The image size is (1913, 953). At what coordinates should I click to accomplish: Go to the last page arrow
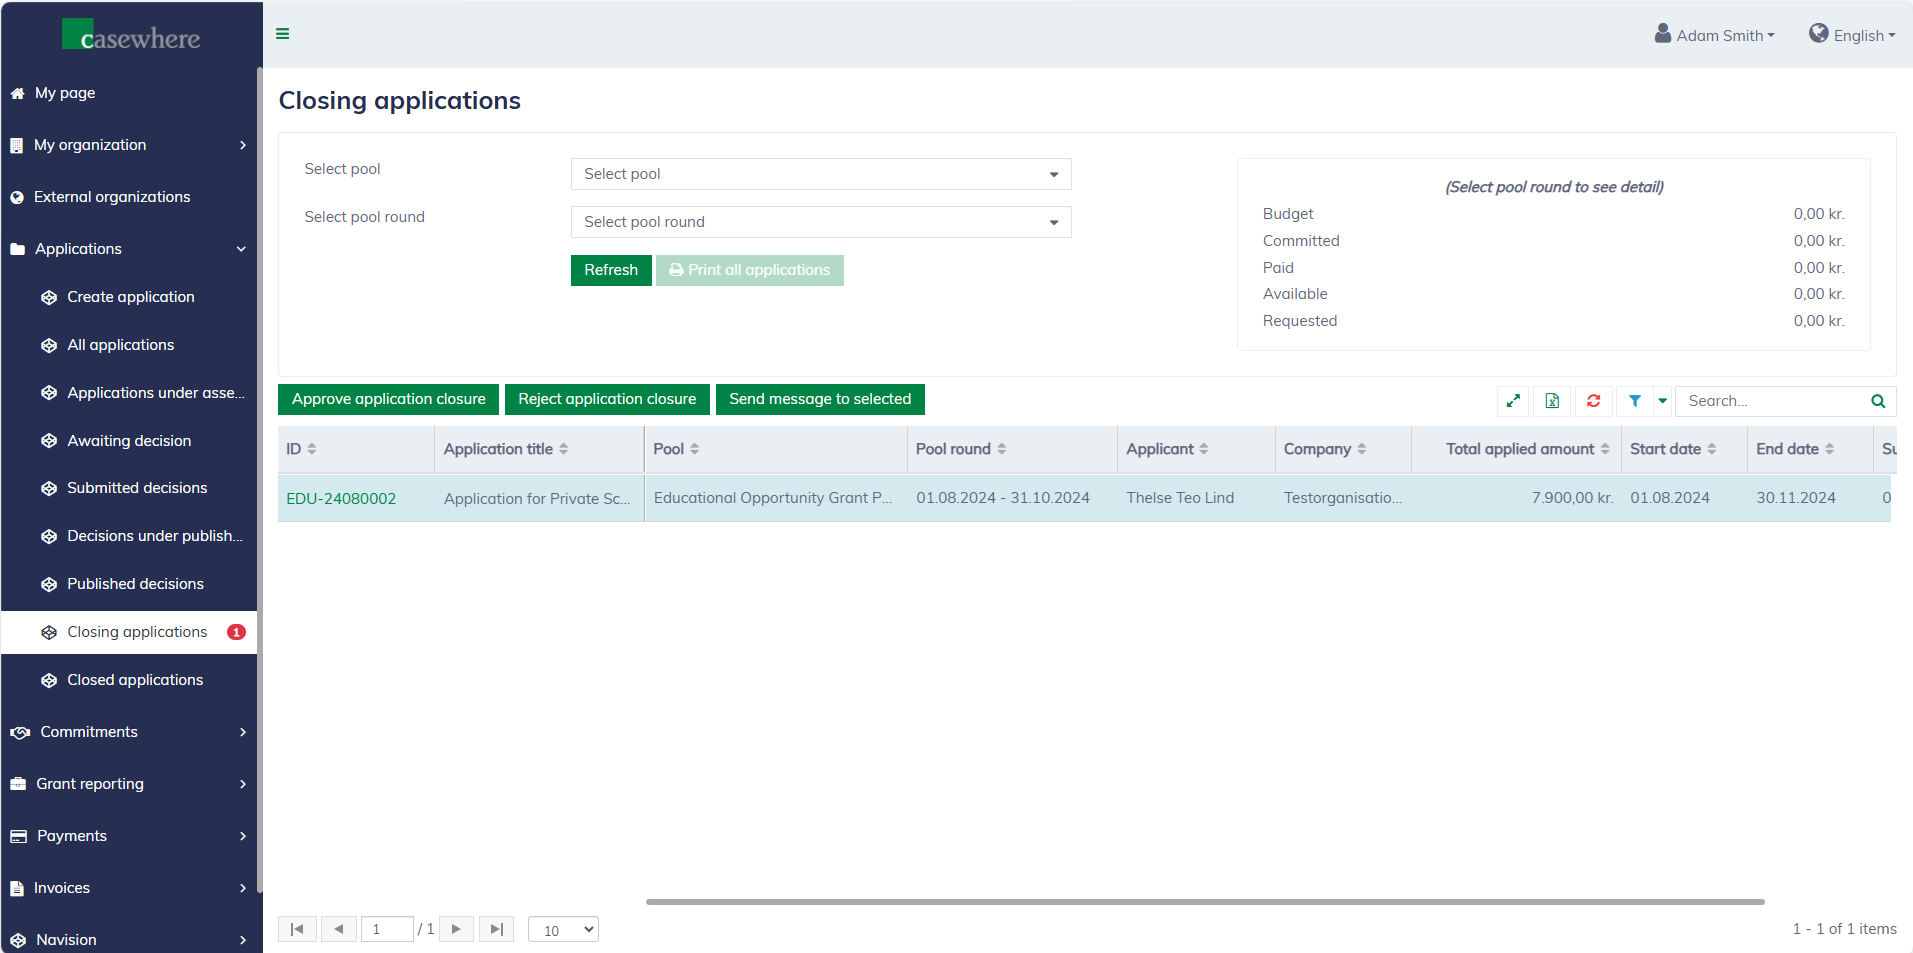coord(496,929)
